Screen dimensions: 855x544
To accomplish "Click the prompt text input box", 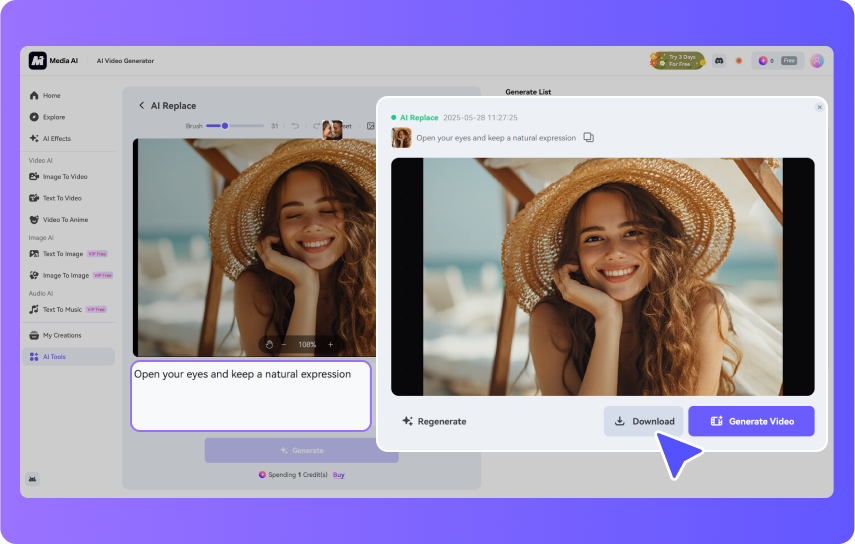I will 251,396.
